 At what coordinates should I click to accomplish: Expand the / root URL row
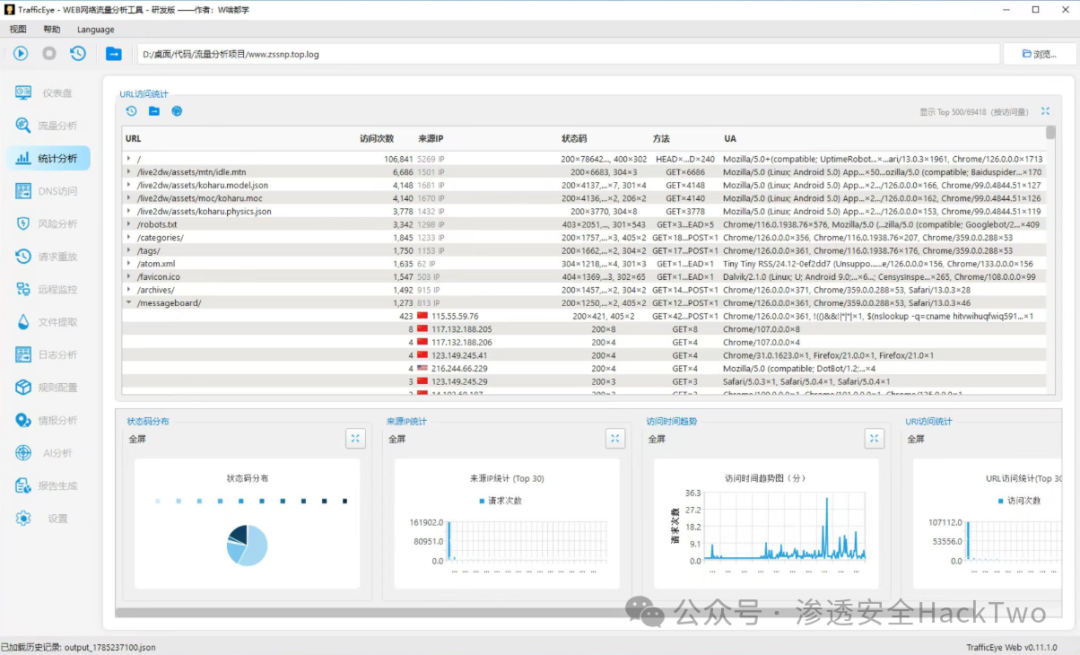129,158
